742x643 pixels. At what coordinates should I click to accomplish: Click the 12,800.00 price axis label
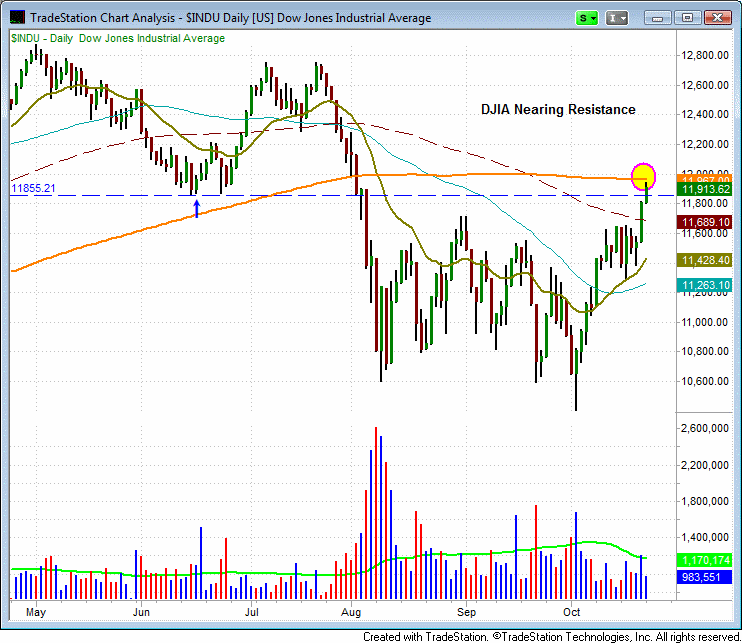[706, 56]
